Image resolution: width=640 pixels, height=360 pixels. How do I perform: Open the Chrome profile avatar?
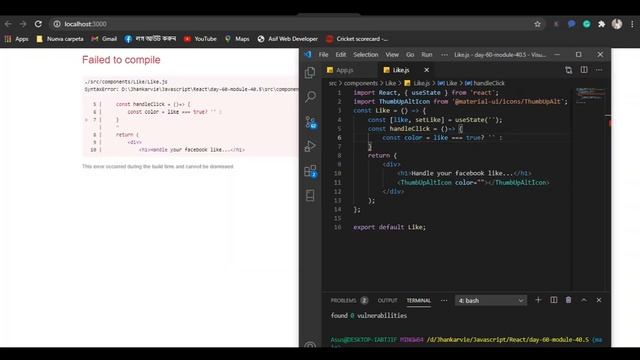(617, 24)
